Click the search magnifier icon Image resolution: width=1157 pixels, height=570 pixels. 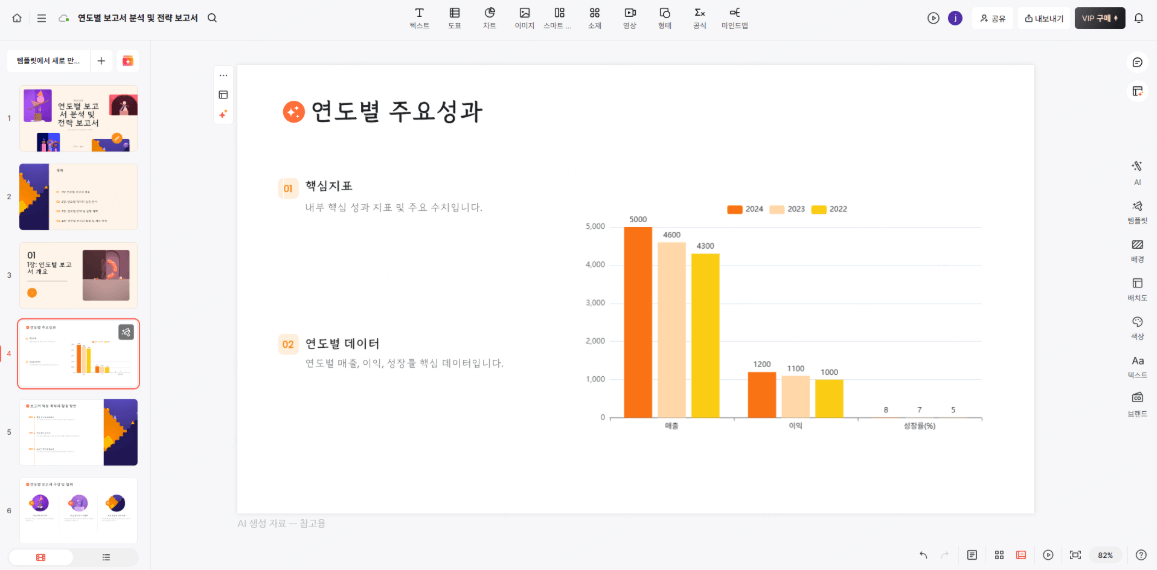(213, 18)
